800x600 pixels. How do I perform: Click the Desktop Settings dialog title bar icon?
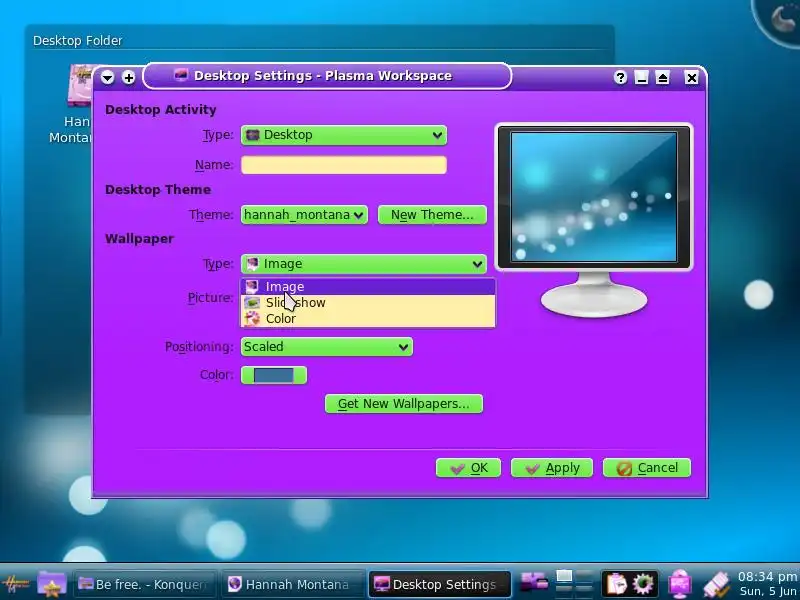click(x=181, y=76)
